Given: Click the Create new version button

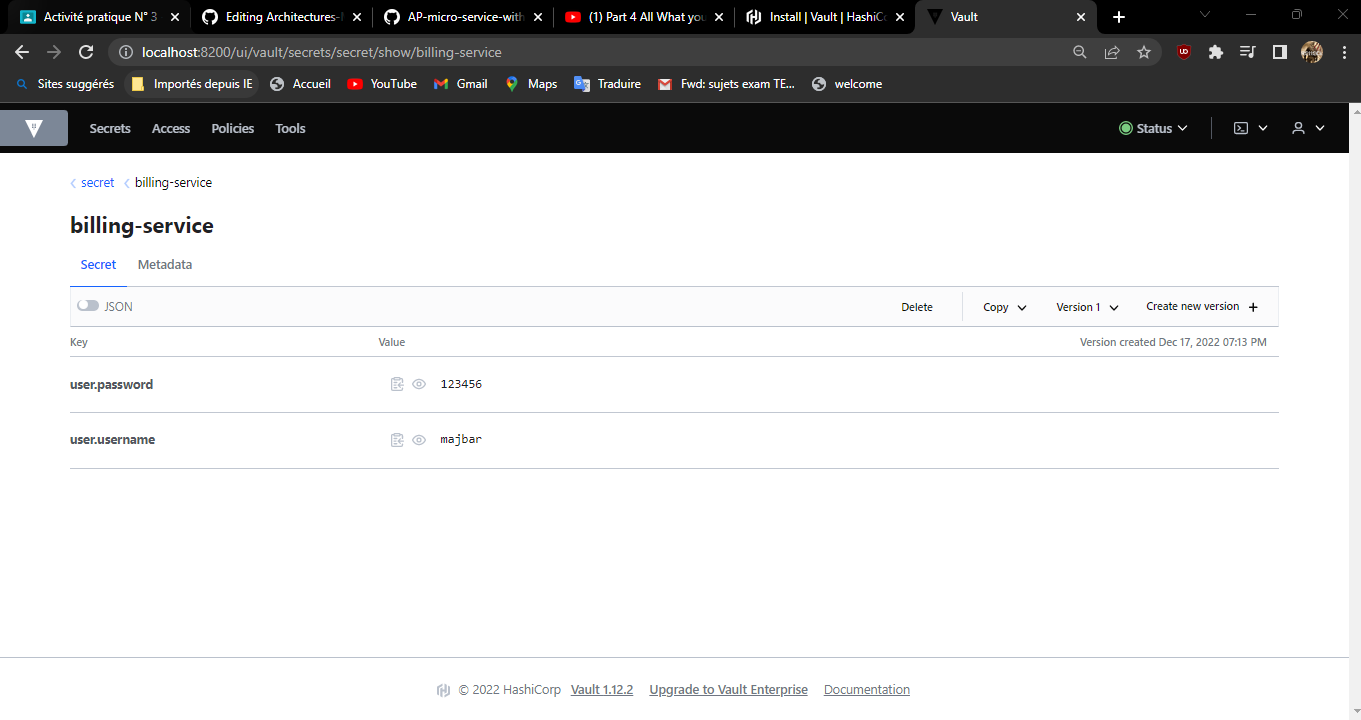Looking at the screenshot, I should pos(1202,306).
